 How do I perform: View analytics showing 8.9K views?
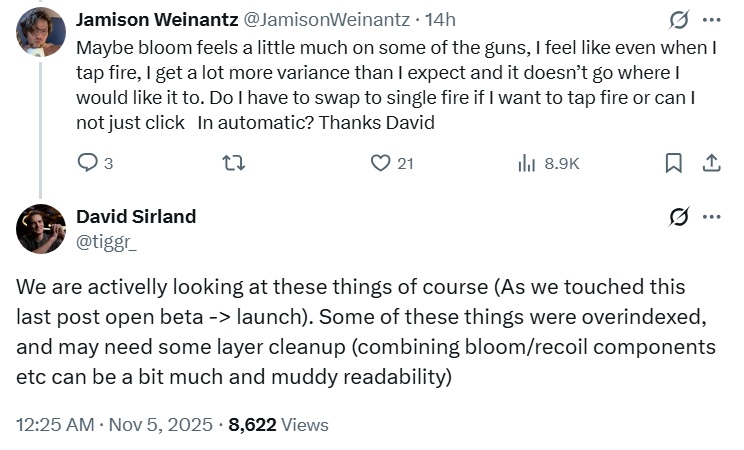coord(548,163)
